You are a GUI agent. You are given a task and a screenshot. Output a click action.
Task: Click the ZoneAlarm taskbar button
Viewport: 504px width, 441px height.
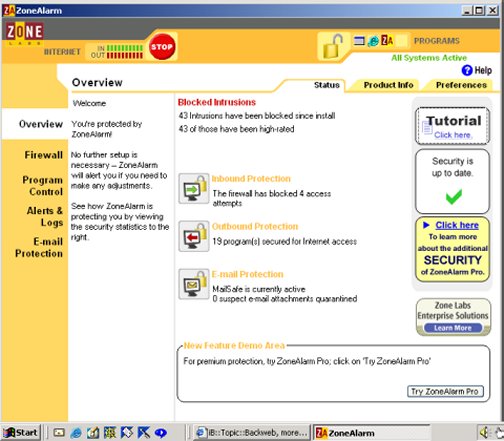(370, 433)
